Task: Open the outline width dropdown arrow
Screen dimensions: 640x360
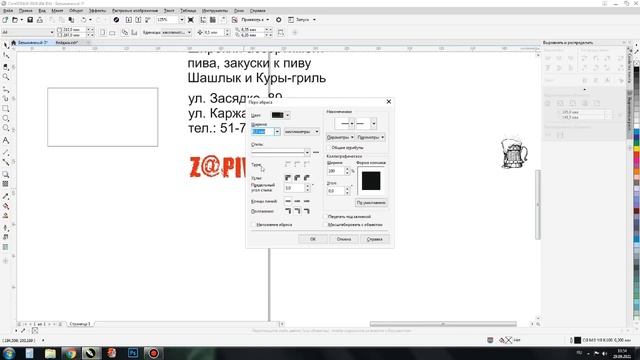Action: [x=277, y=131]
